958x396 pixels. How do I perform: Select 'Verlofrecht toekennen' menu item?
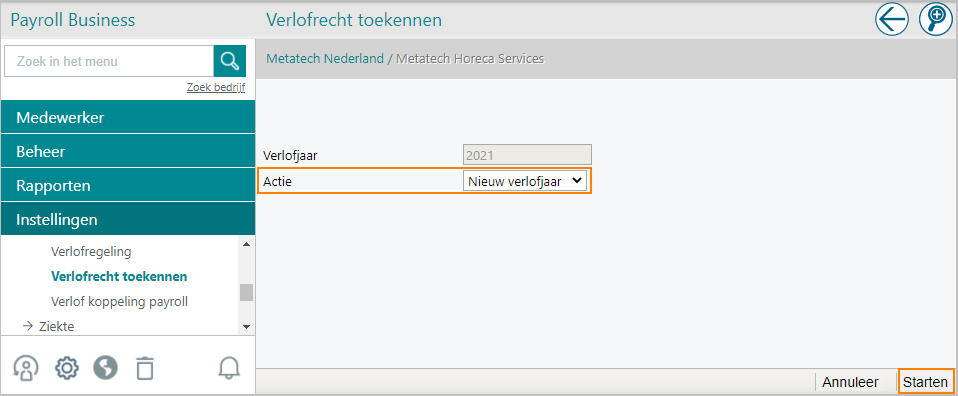click(119, 276)
